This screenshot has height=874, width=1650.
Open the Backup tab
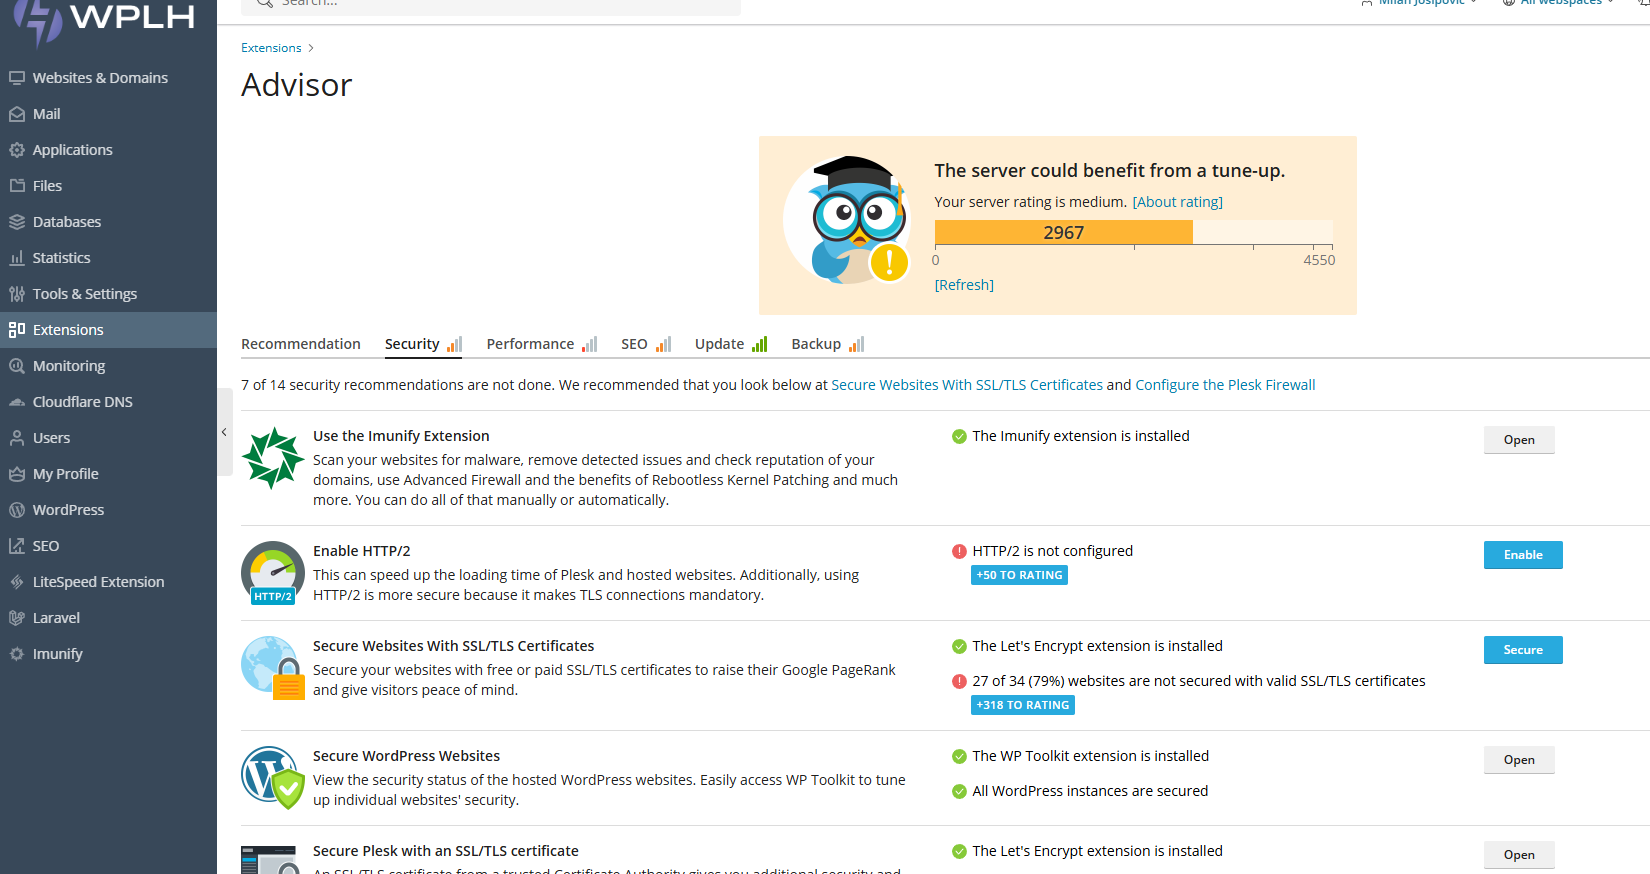pos(827,344)
